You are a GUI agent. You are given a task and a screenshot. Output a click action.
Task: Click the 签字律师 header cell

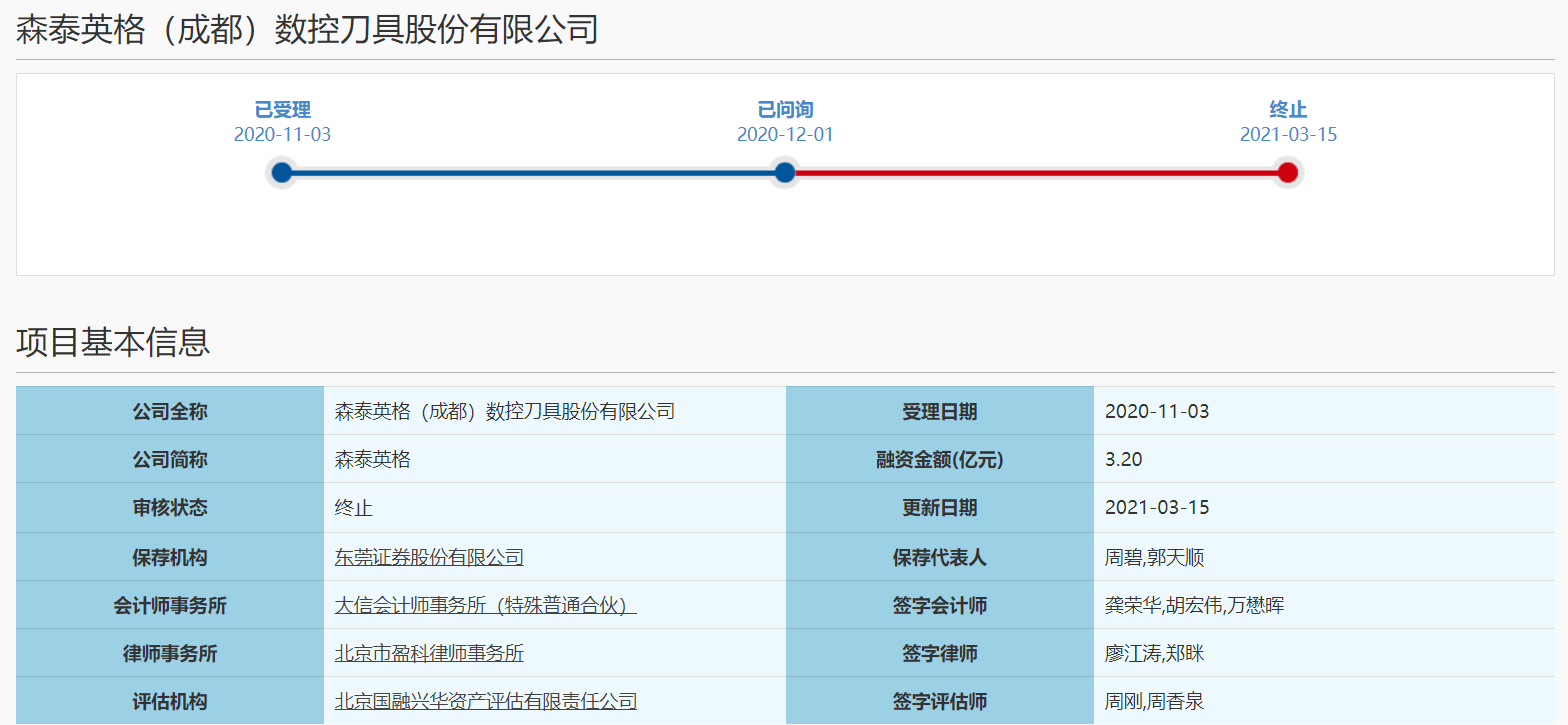point(940,653)
